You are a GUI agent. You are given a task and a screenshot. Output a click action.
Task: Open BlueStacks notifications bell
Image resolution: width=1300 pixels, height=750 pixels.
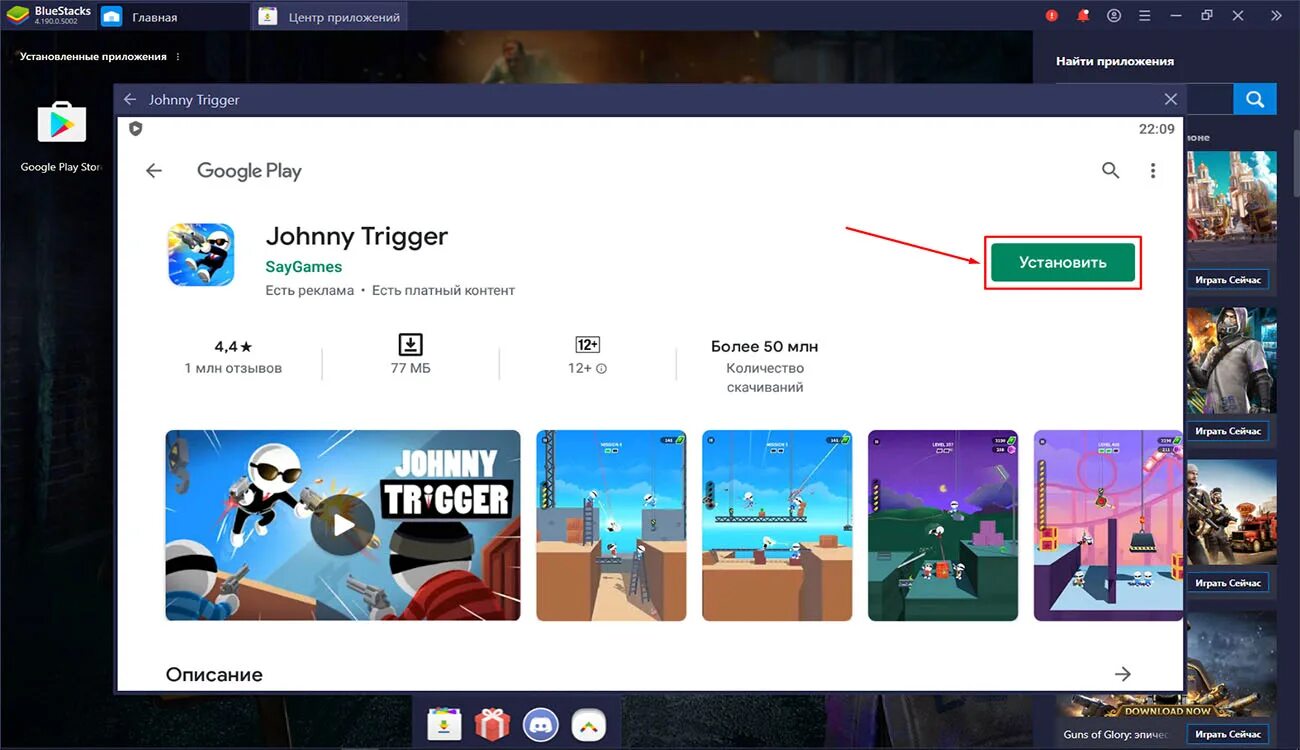1082,15
